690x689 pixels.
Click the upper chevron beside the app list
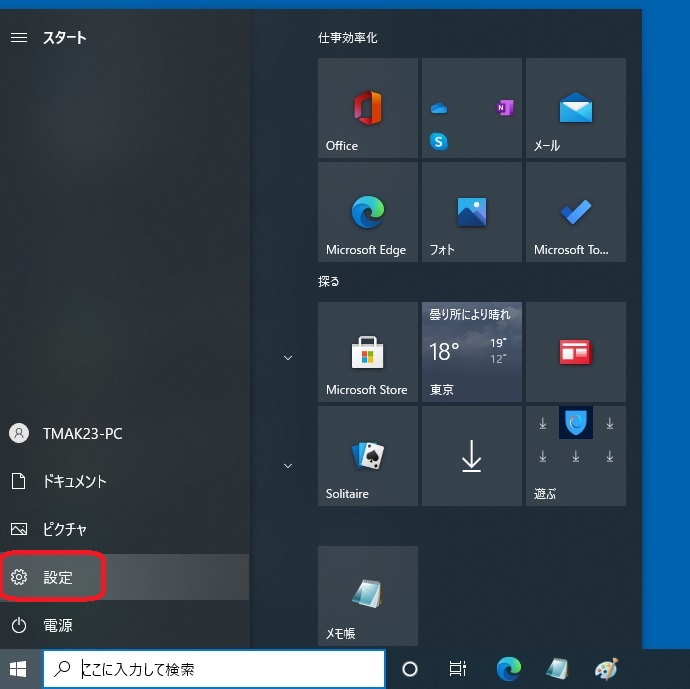click(x=288, y=358)
